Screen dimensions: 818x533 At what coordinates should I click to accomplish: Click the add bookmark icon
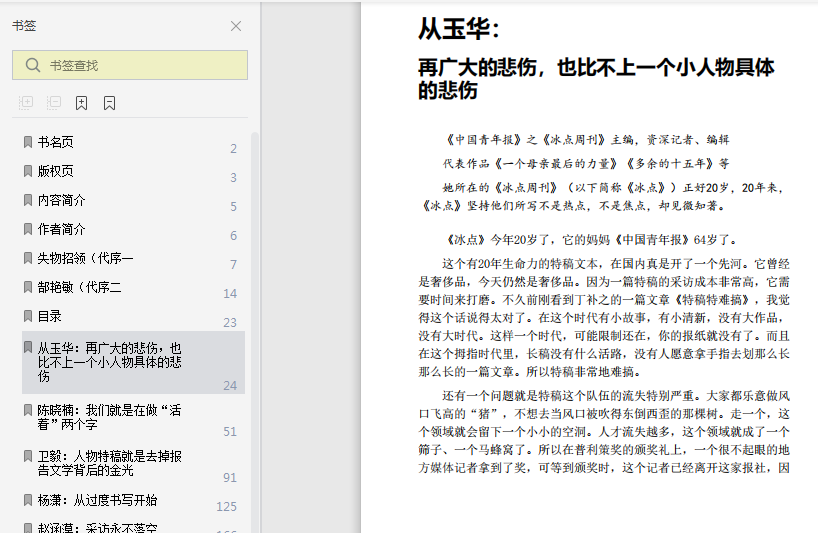81,103
